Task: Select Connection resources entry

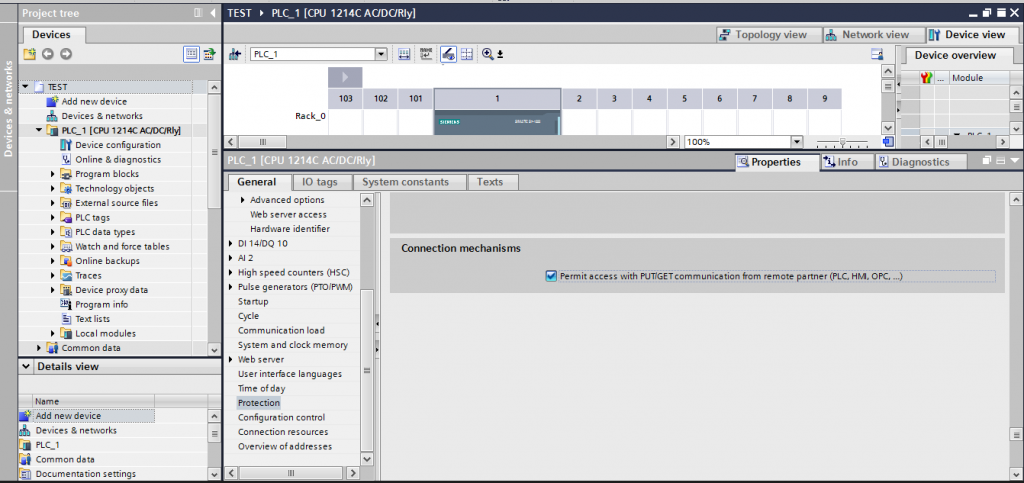Action: pos(283,432)
